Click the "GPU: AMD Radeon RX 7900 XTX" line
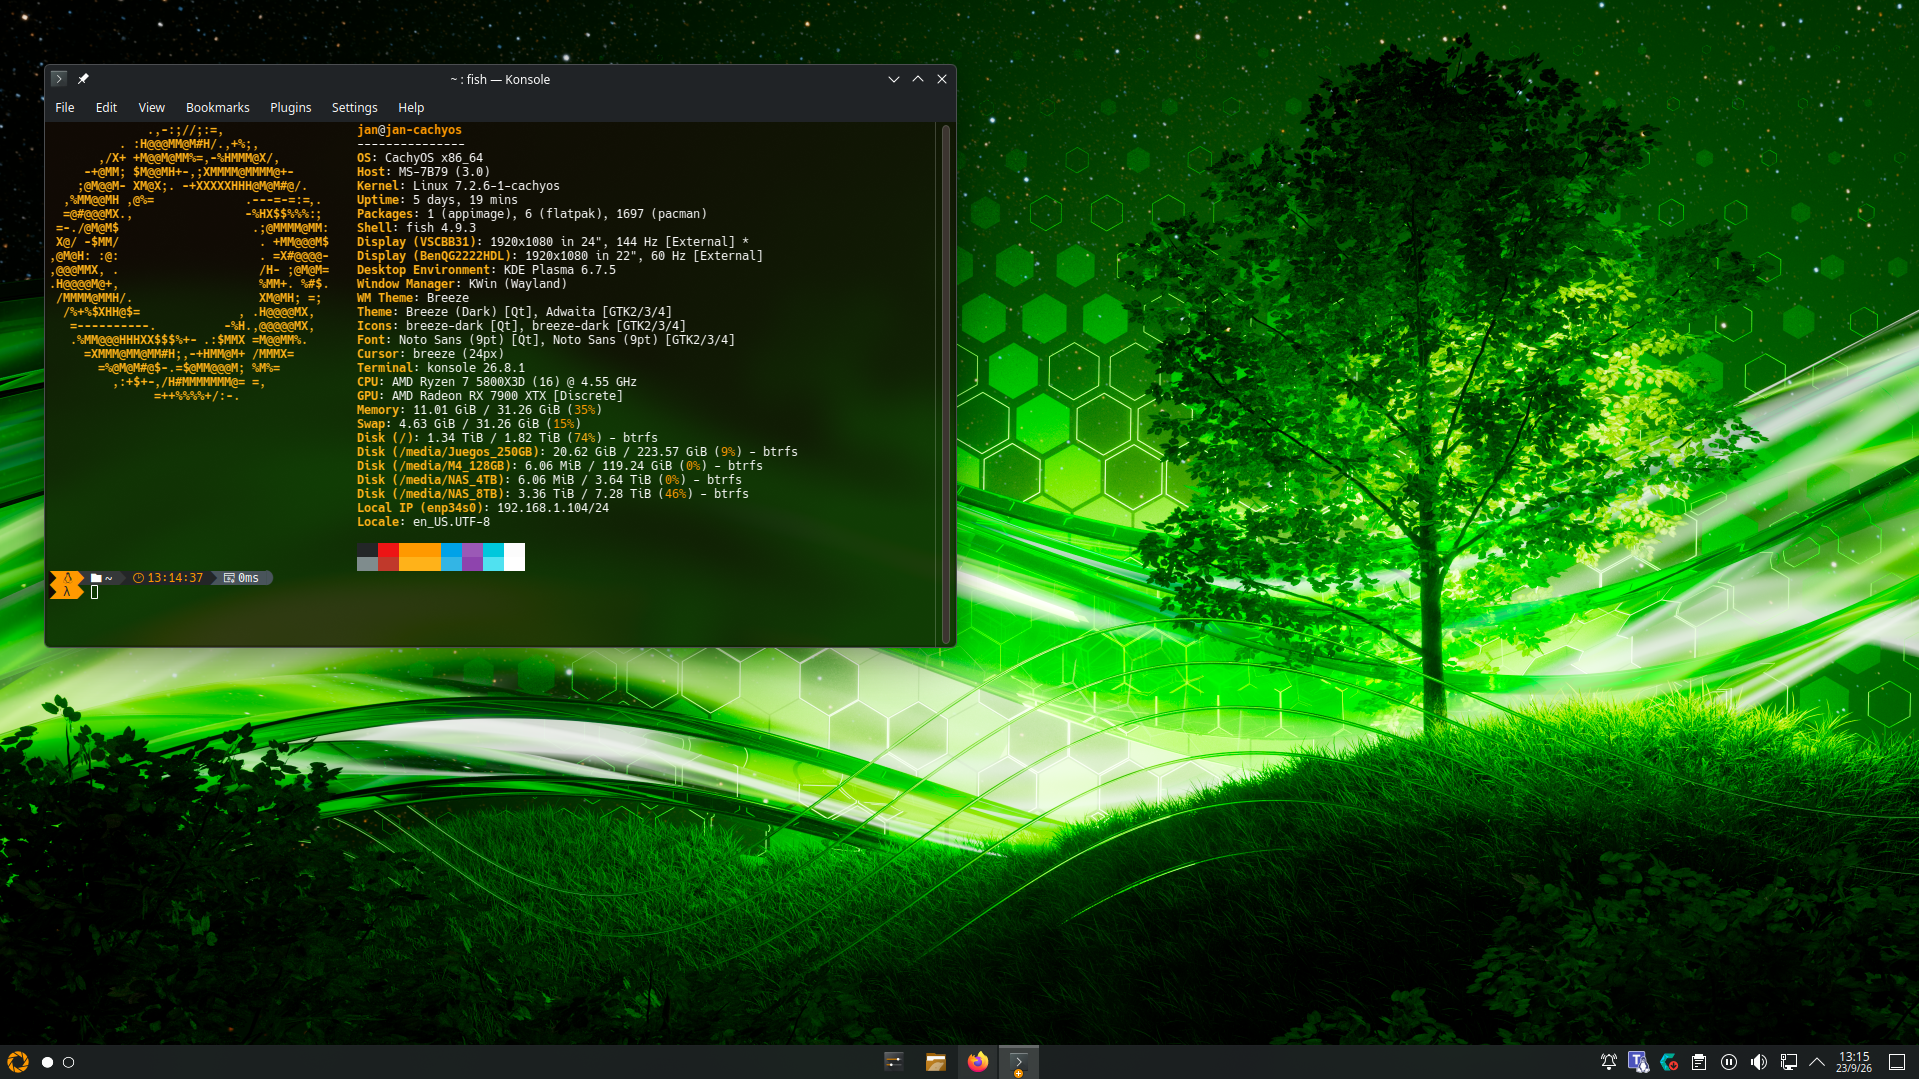Screen dimensions: 1919x1079 click(490, 396)
